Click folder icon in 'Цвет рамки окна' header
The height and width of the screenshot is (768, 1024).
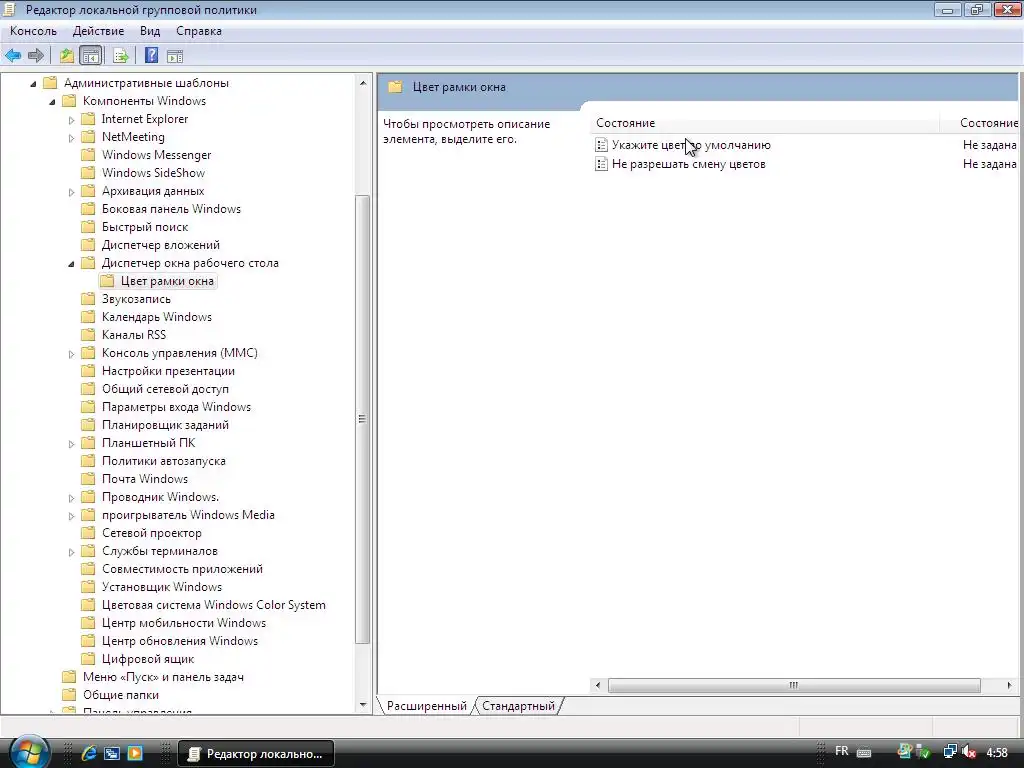[395, 87]
